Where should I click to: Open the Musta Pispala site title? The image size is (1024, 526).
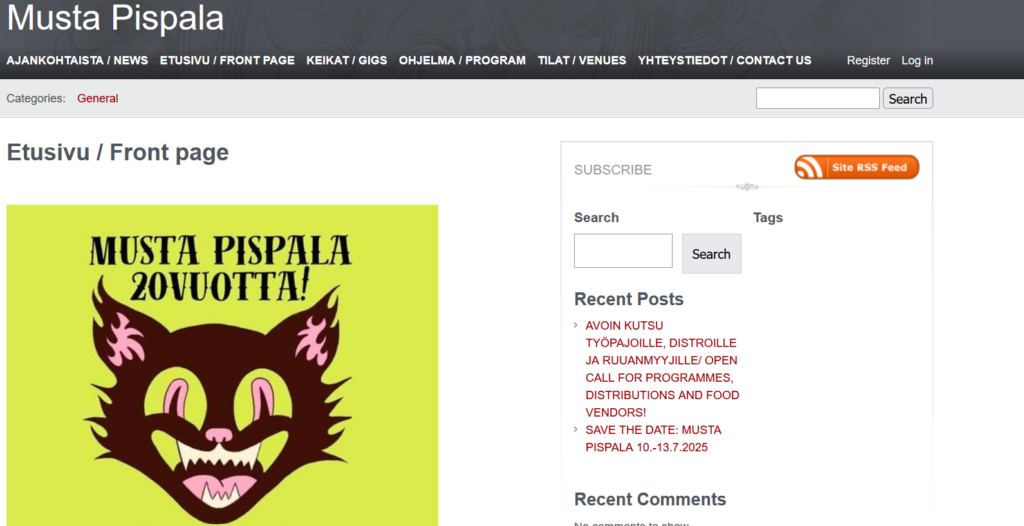tap(116, 18)
